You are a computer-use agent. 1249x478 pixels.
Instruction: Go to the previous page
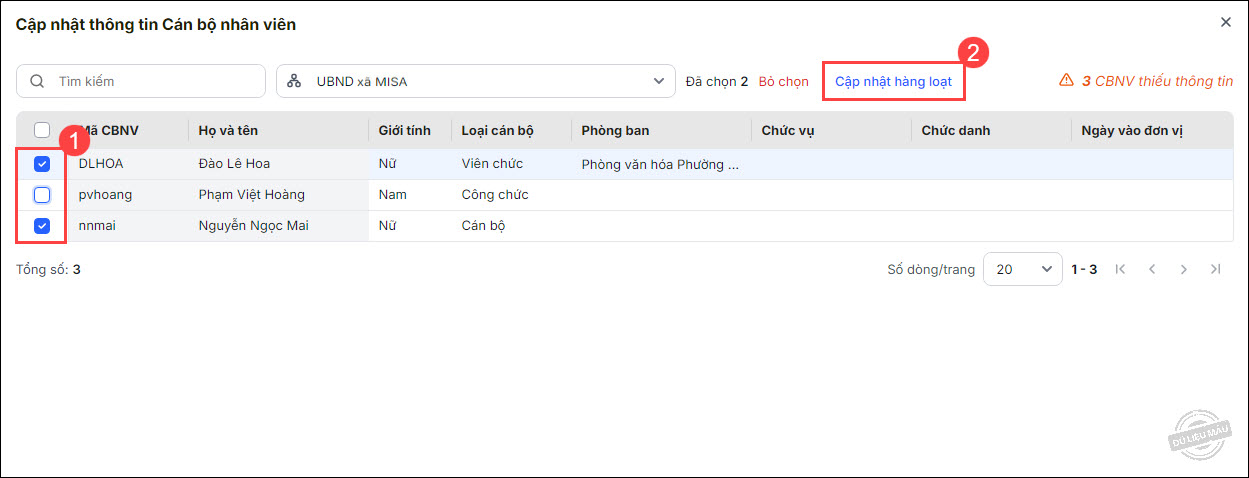pyautogui.click(x=1152, y=269)
